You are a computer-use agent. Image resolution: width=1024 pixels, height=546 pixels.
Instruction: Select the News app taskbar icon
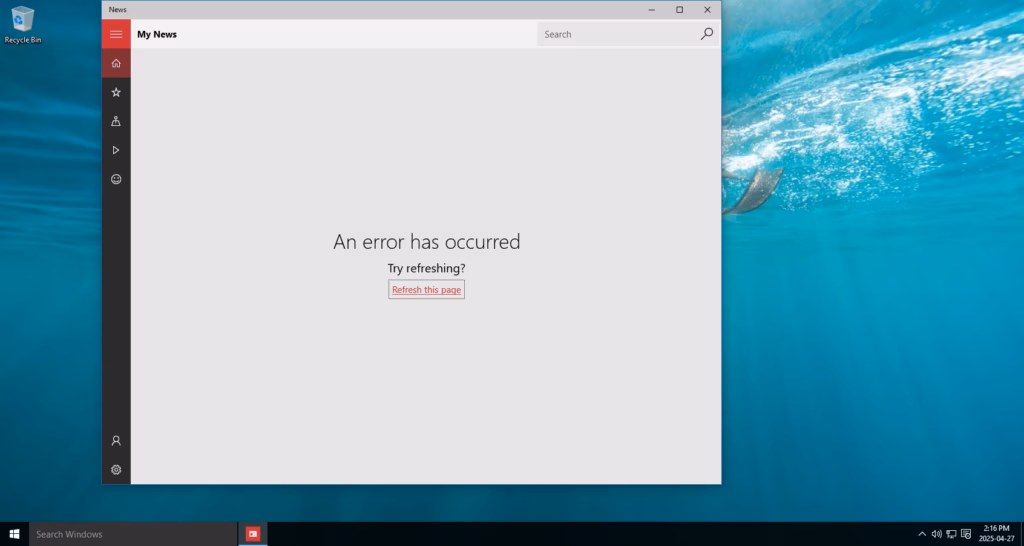pyautogui.click(x=253, y=534)
